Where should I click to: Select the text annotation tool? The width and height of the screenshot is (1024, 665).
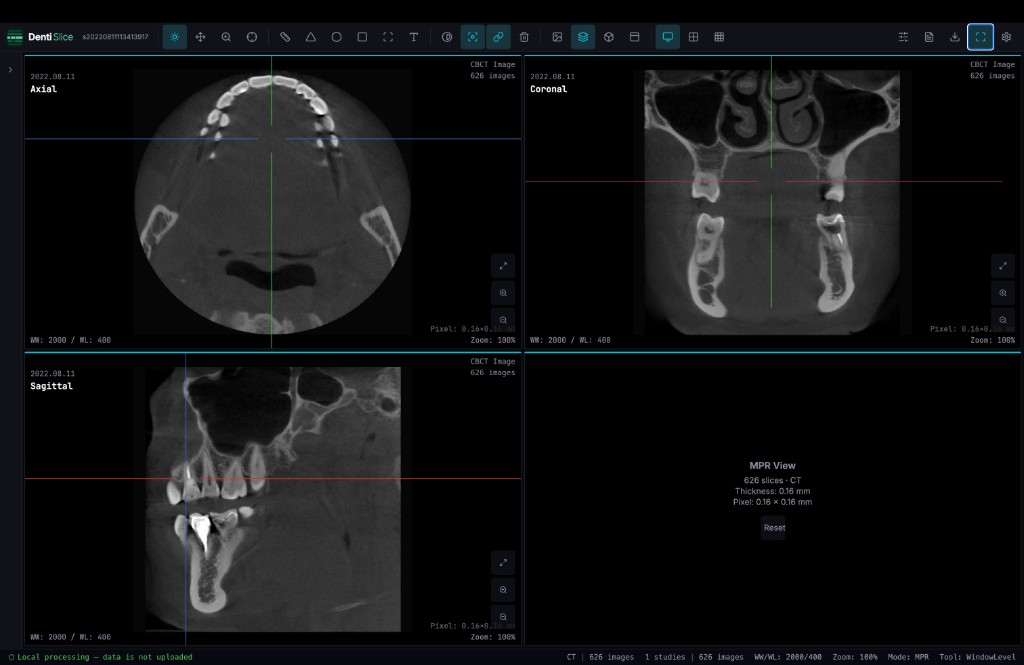(x=414, y=37)
